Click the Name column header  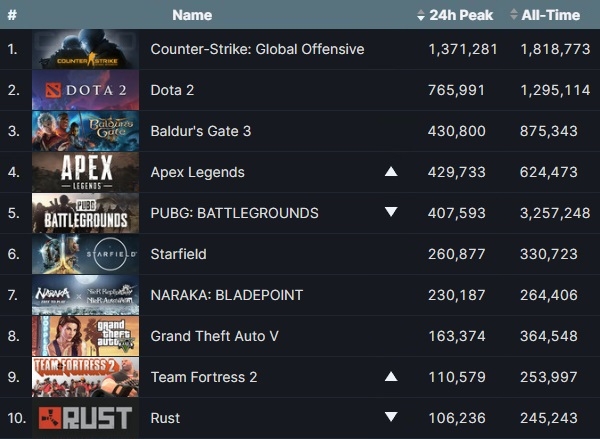coord(192,15)
